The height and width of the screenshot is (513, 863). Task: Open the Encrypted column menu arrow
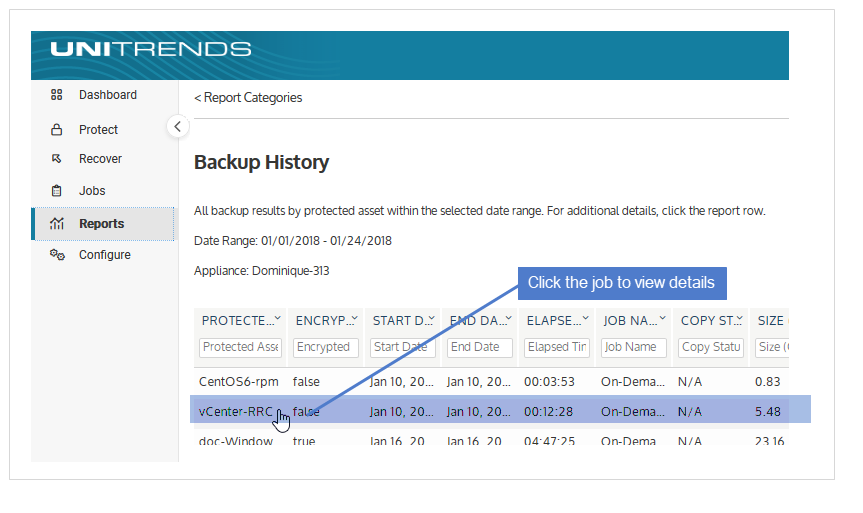pos(355,318)
